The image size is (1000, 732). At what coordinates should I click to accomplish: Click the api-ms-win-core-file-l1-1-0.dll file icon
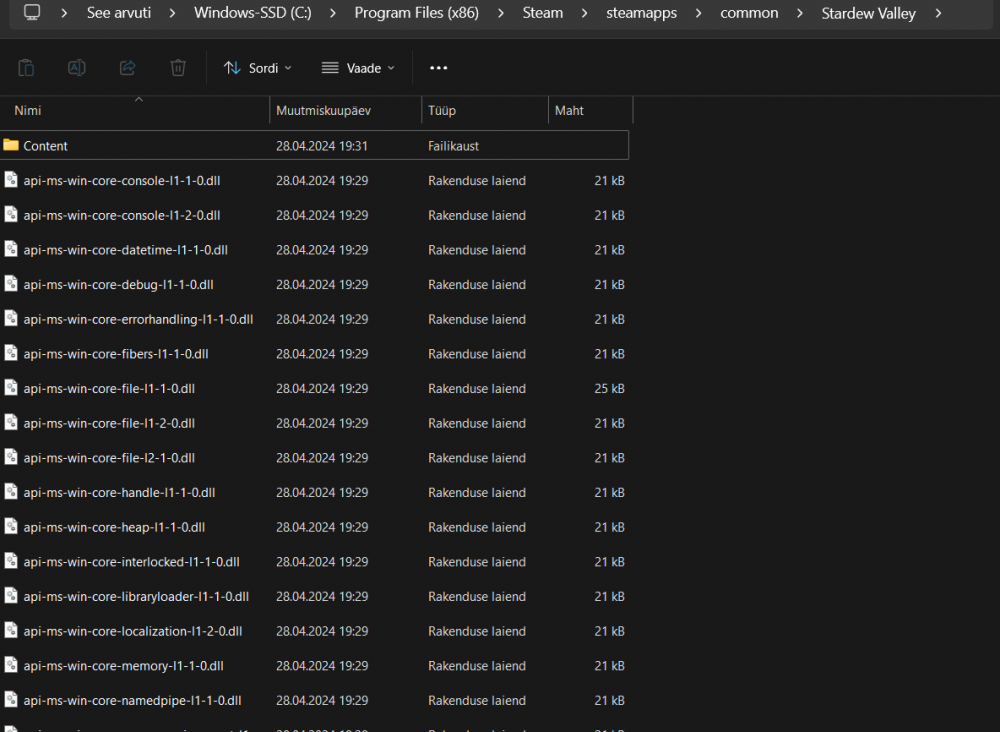pos(11,388)
